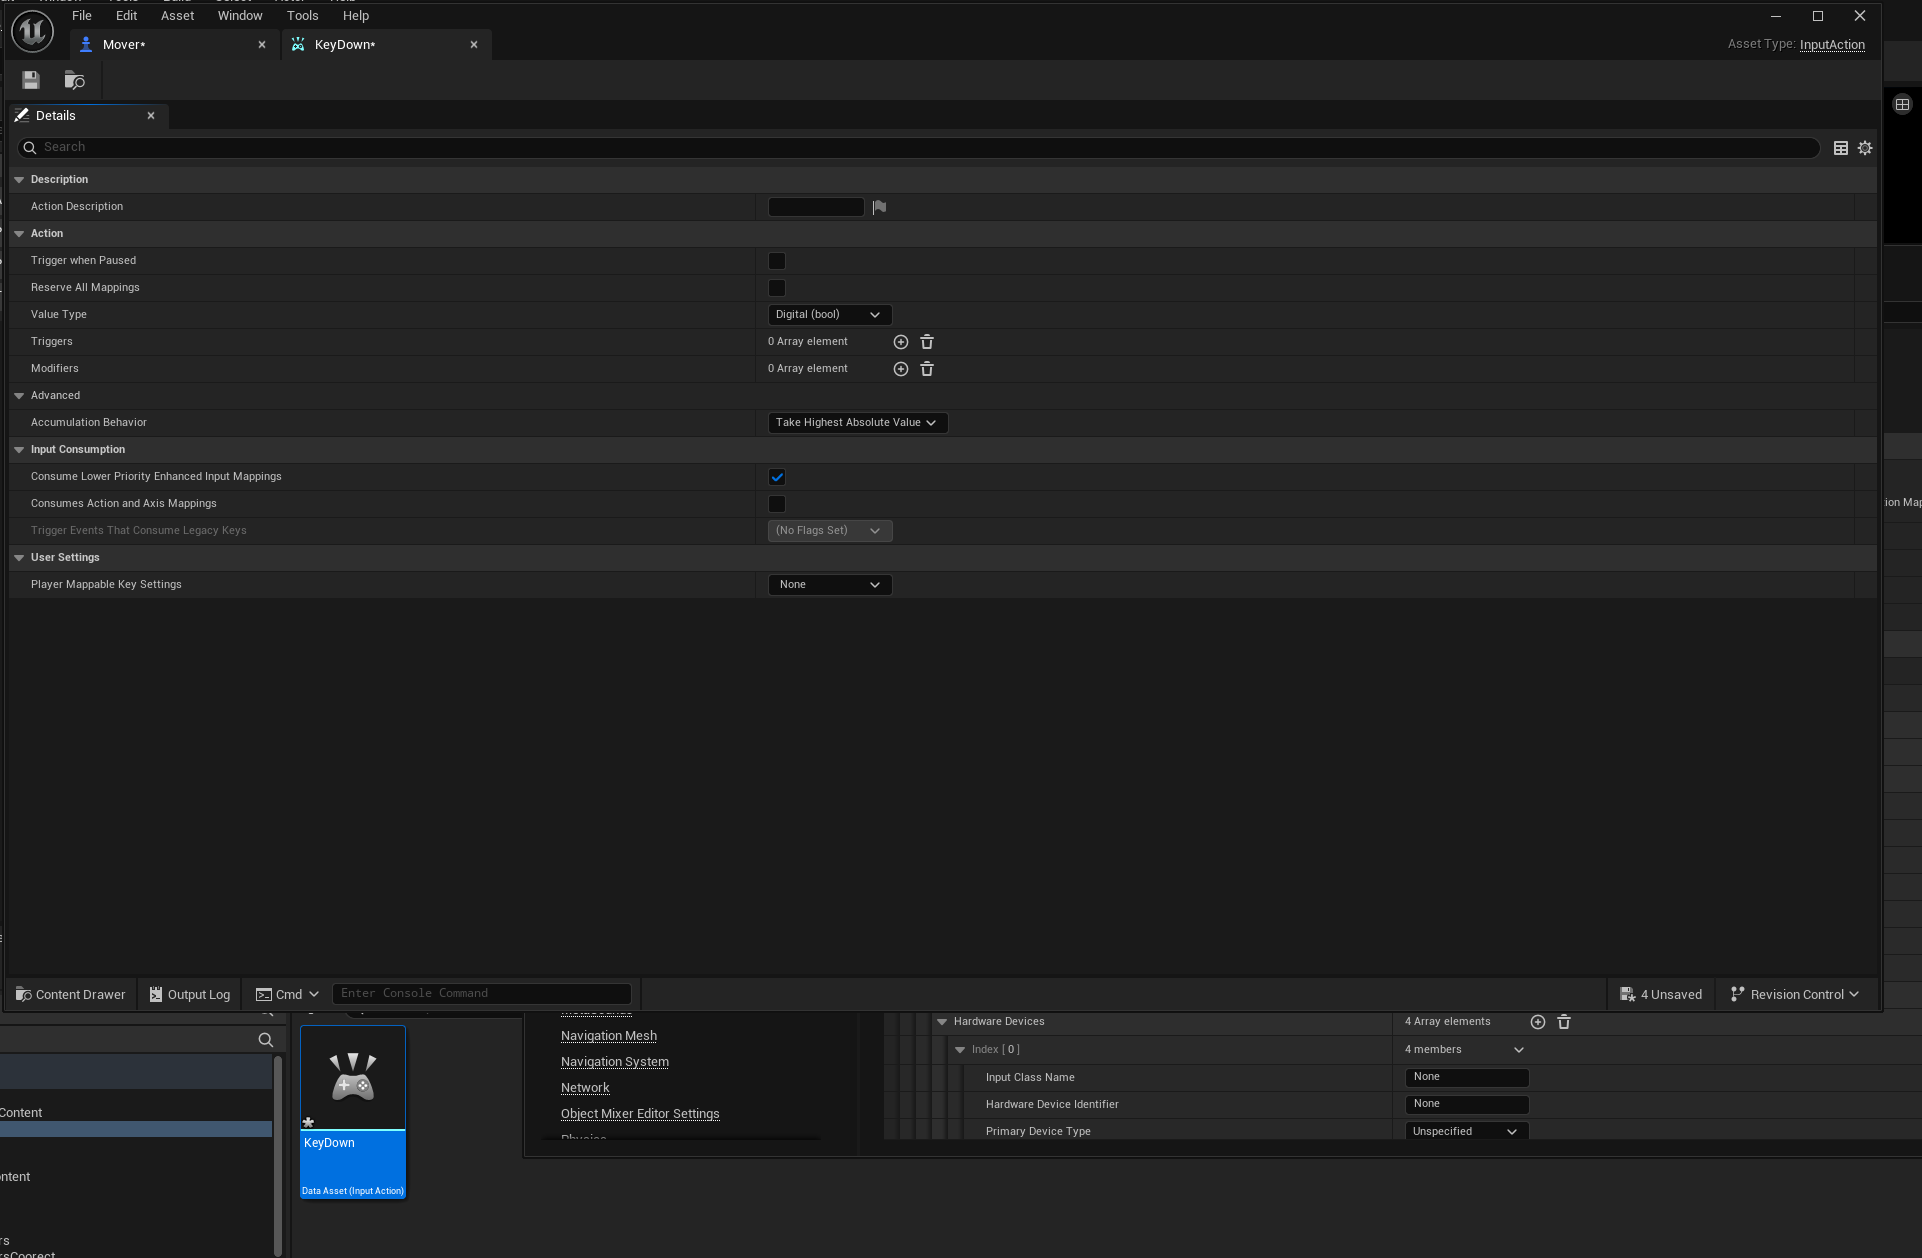Open the Asset menu
The image size is (1922, 1258).
[177, 16]
